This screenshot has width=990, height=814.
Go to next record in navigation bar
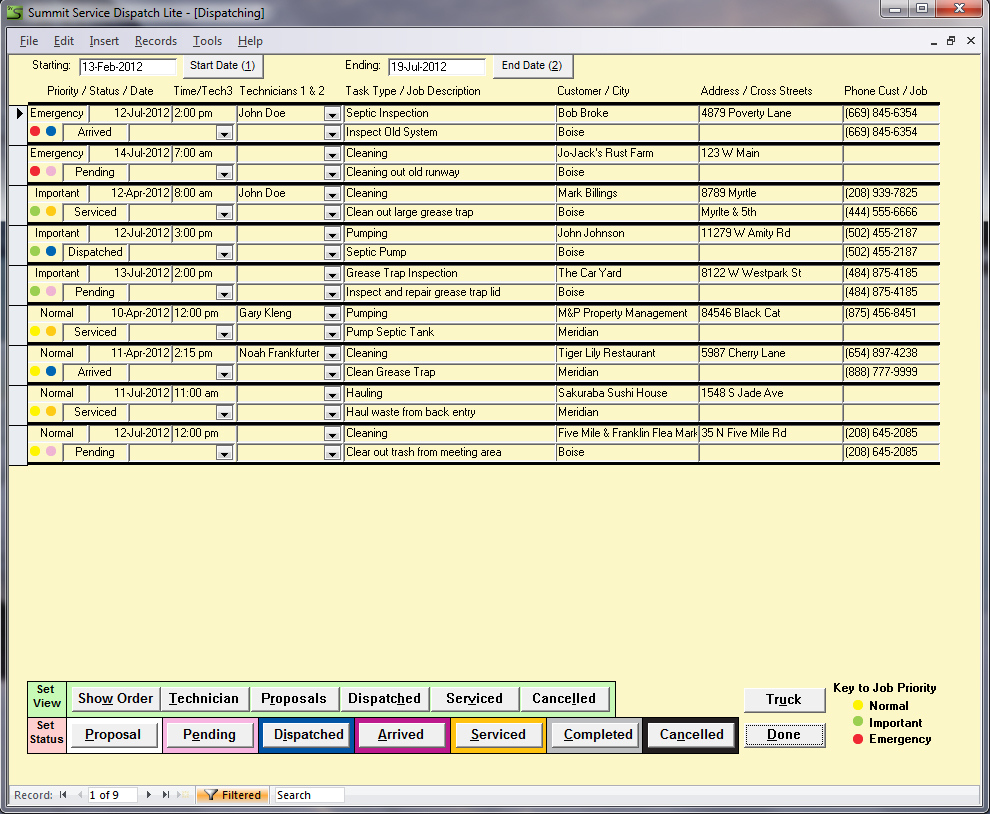click(x=150, y=795)
